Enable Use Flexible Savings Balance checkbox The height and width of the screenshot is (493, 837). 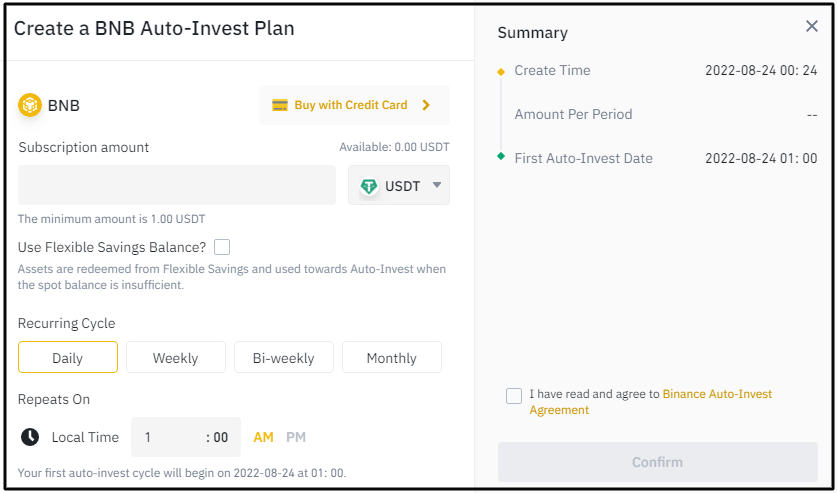pyautogui.click(x=222, y=247)
